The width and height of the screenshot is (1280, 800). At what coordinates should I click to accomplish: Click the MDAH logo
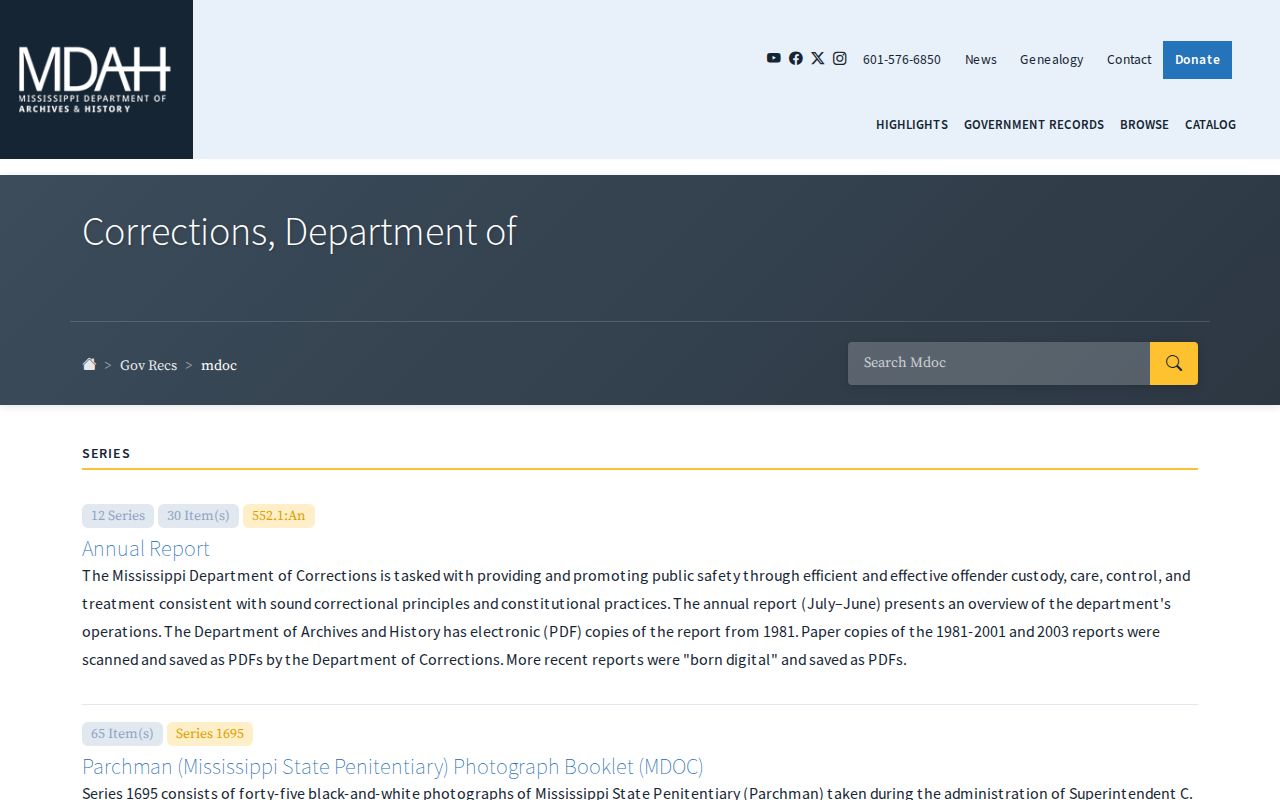[96, 79]
